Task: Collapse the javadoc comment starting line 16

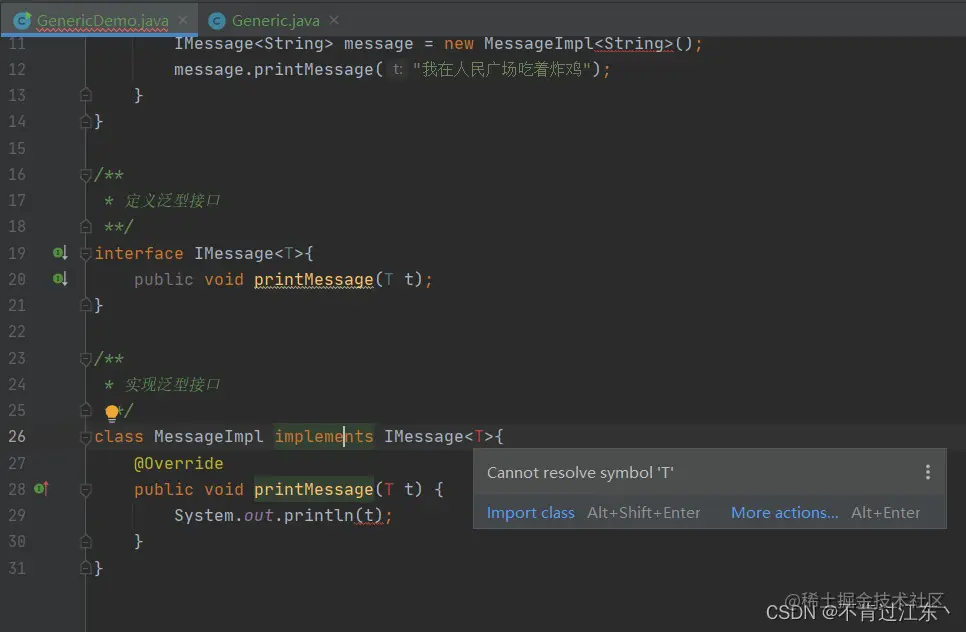Action: [86, 176]
